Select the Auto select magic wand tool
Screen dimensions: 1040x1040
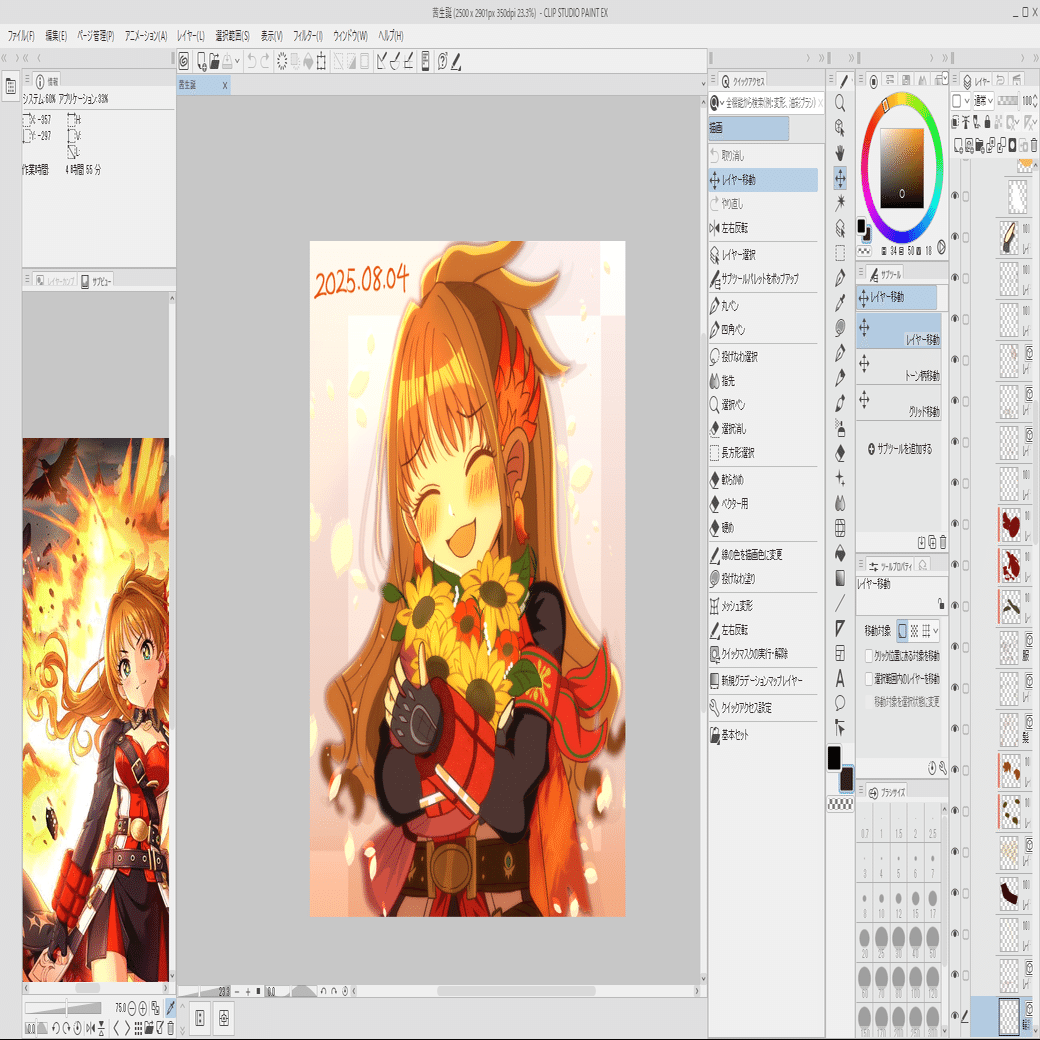(840, 202)
